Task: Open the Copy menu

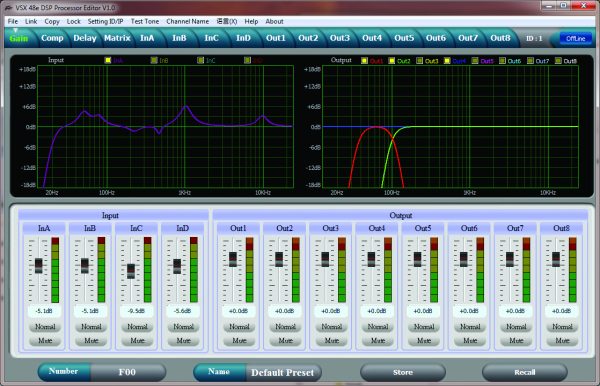Action: [52, 21]
